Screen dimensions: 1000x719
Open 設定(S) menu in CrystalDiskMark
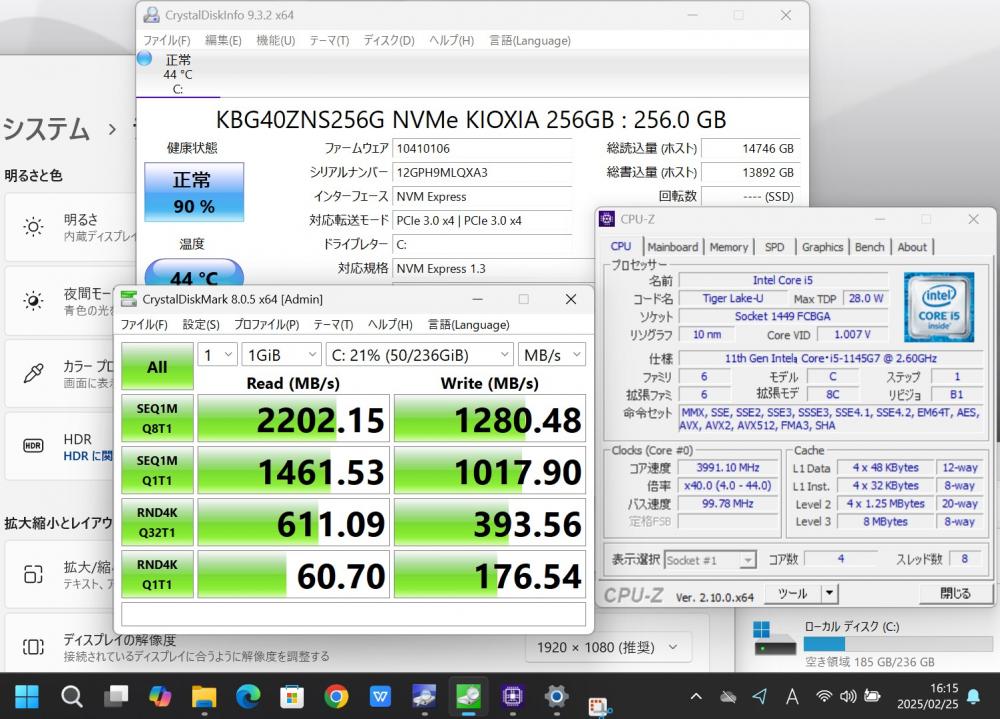click(x=201, y=324)
